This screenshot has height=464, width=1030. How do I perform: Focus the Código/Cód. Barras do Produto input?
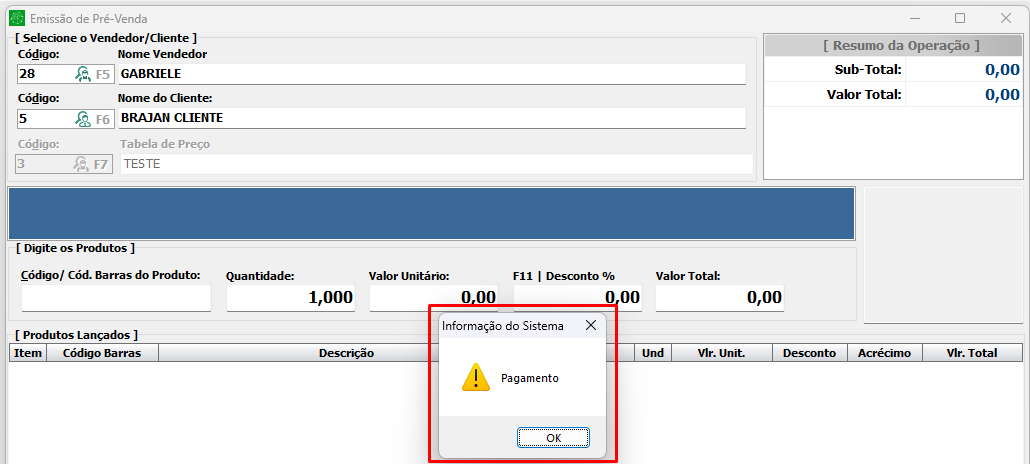(x=116, y=298)
